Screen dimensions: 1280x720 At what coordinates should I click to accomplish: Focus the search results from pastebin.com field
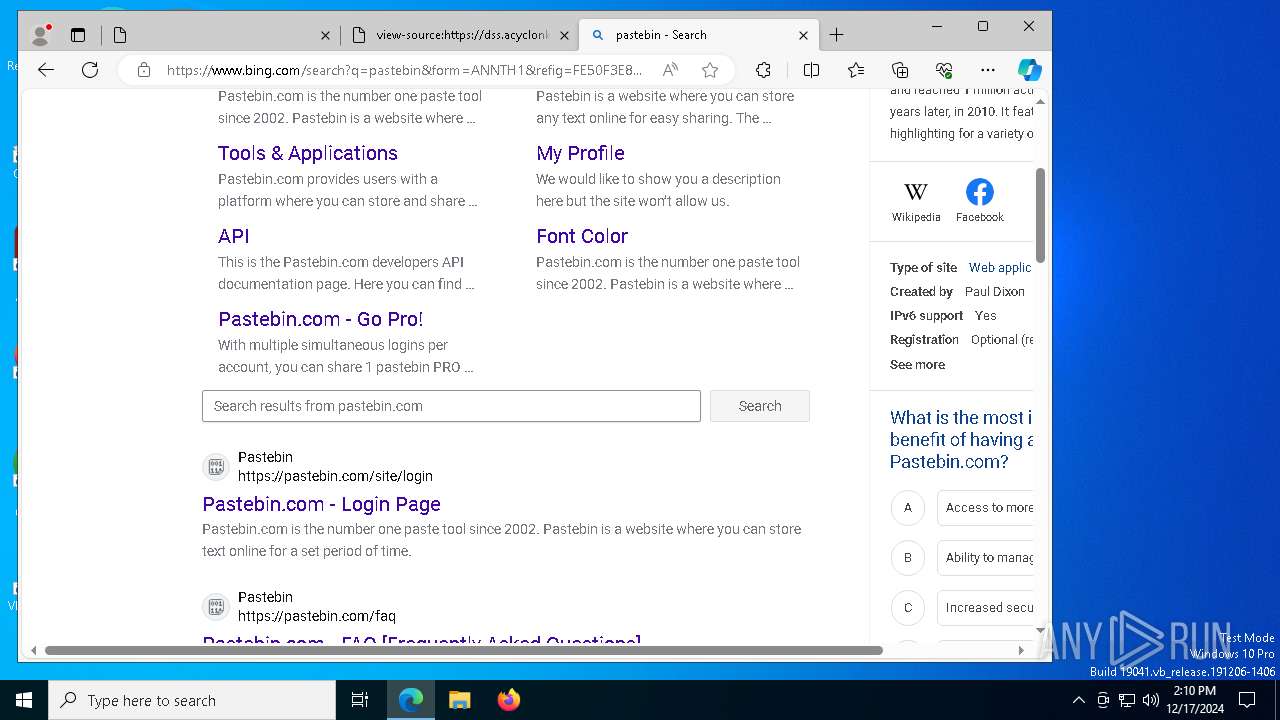(451, 406)
